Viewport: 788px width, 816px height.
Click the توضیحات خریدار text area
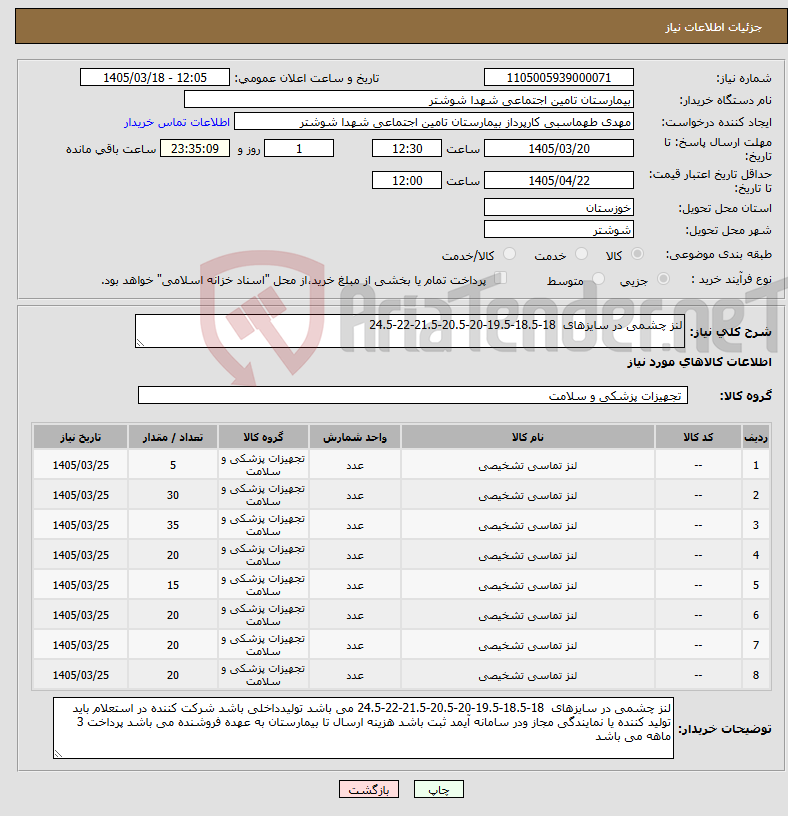coord(363,728)
